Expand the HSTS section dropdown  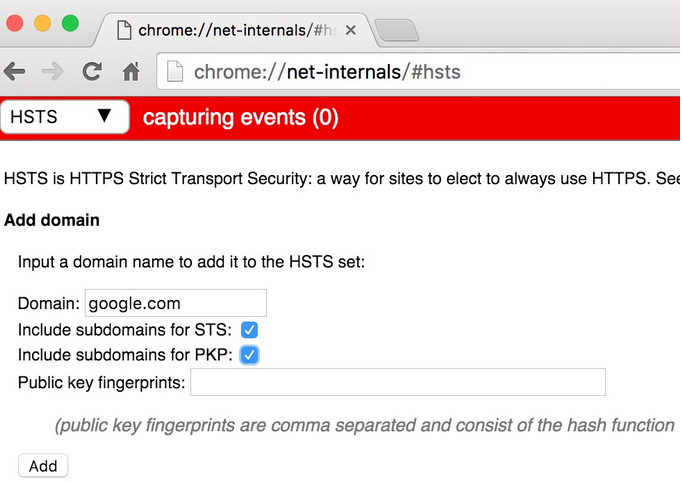(x=65, y=117)
